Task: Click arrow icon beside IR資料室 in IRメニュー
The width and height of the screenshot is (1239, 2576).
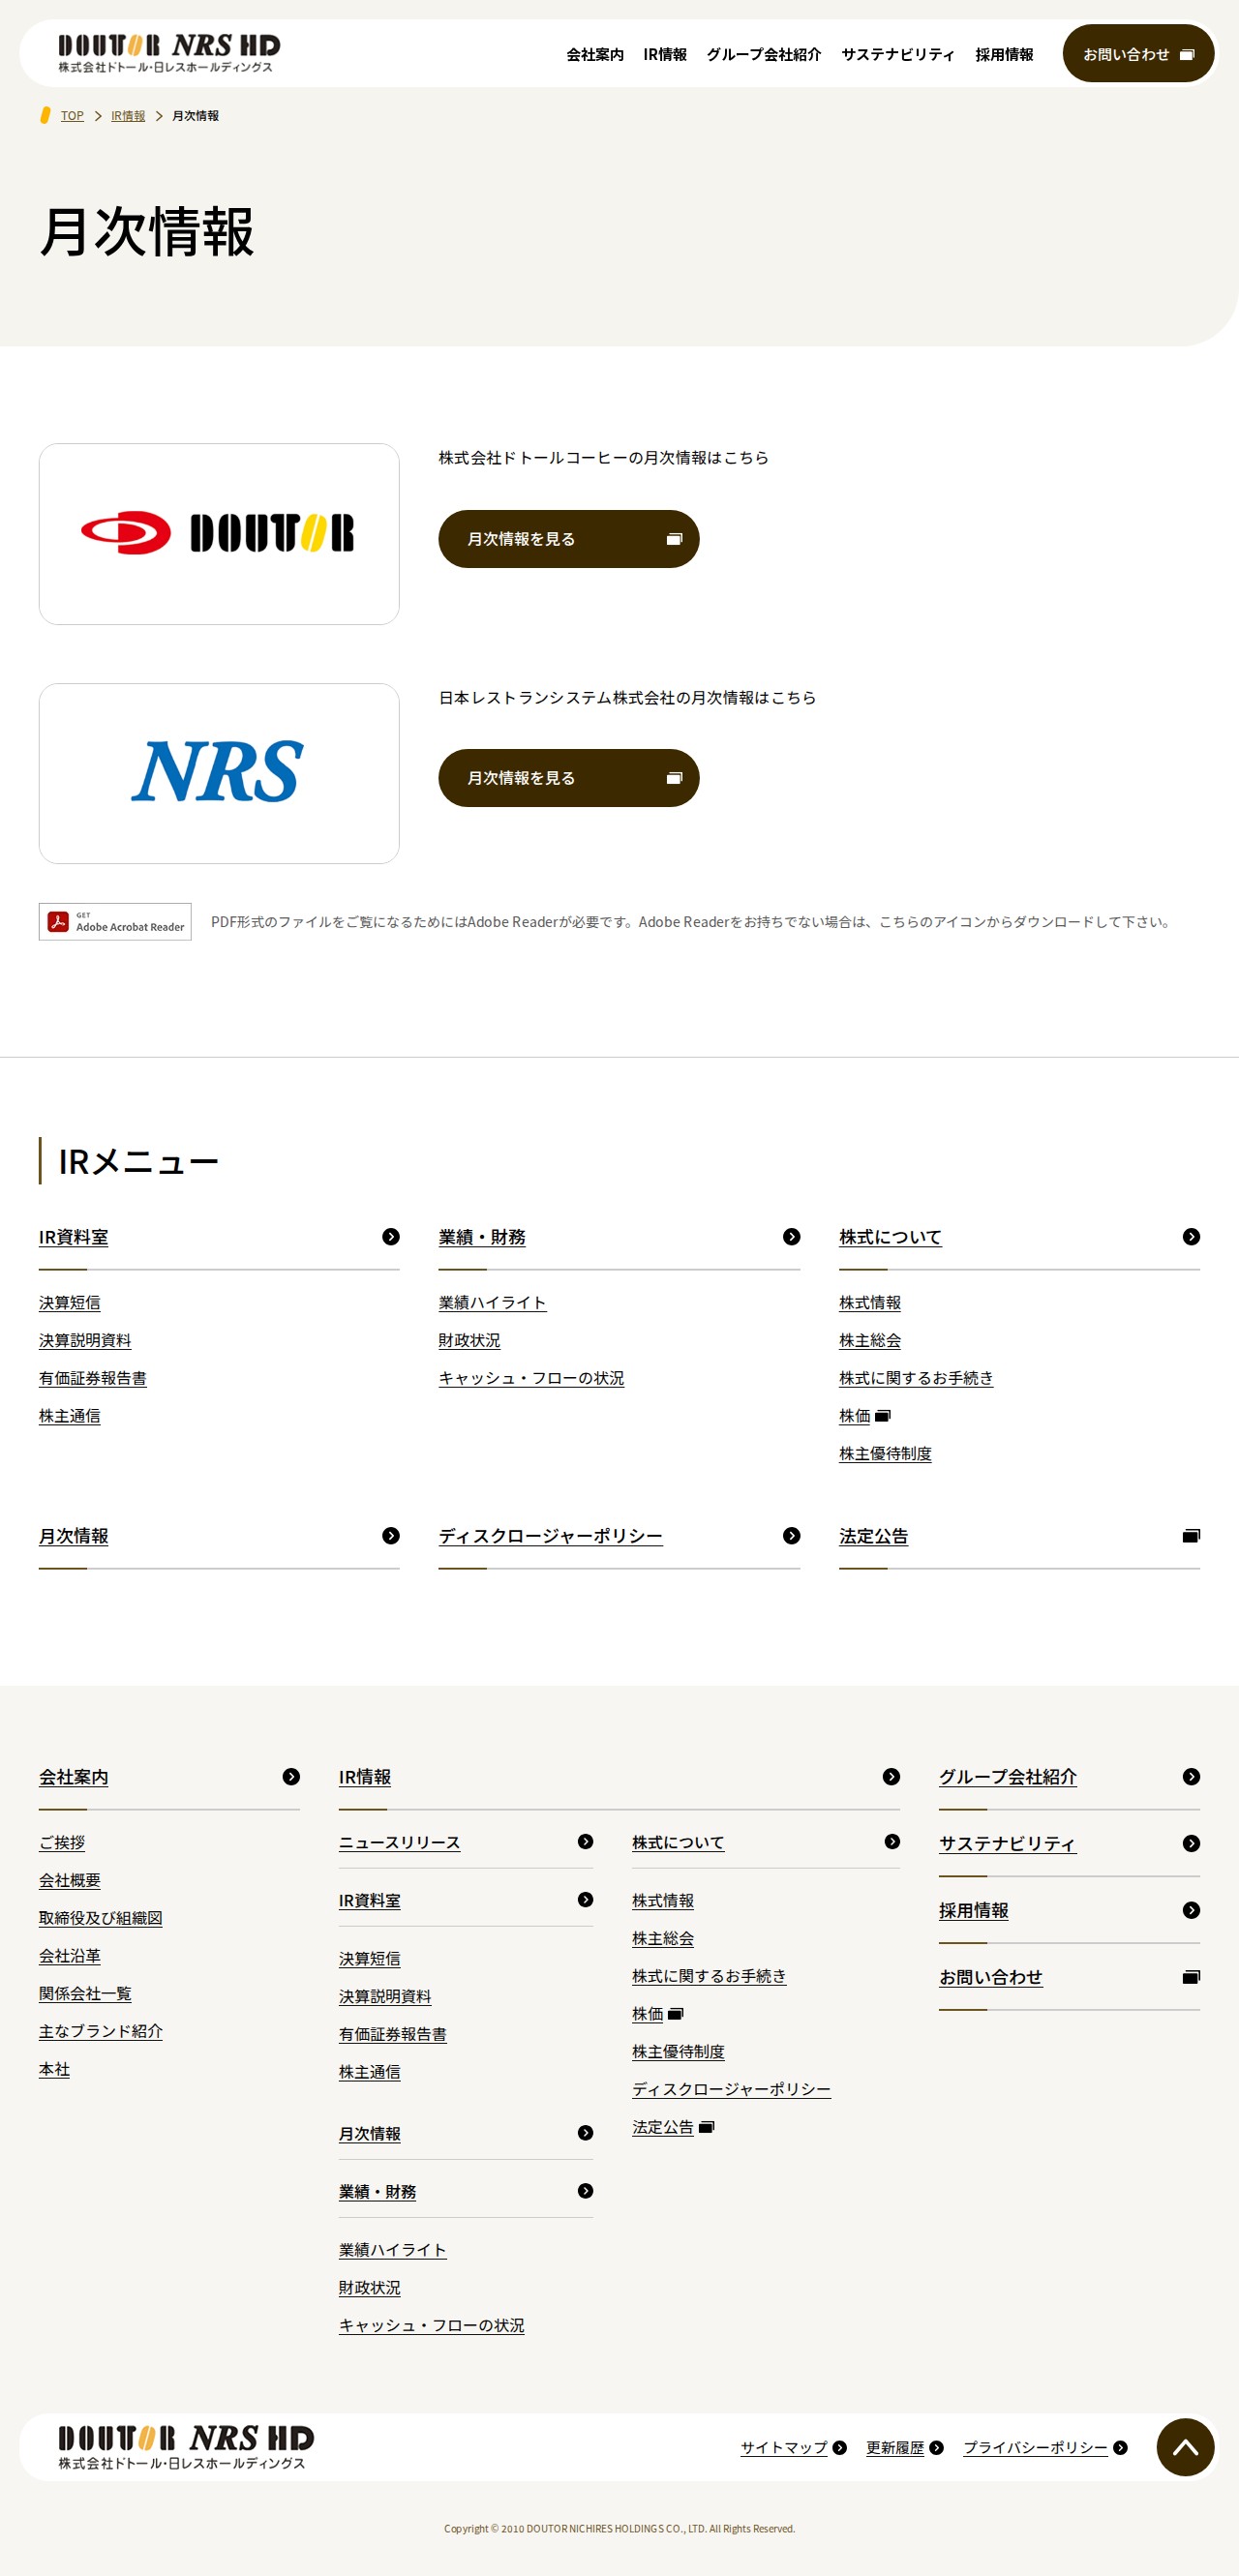Action: [391, 1237]
